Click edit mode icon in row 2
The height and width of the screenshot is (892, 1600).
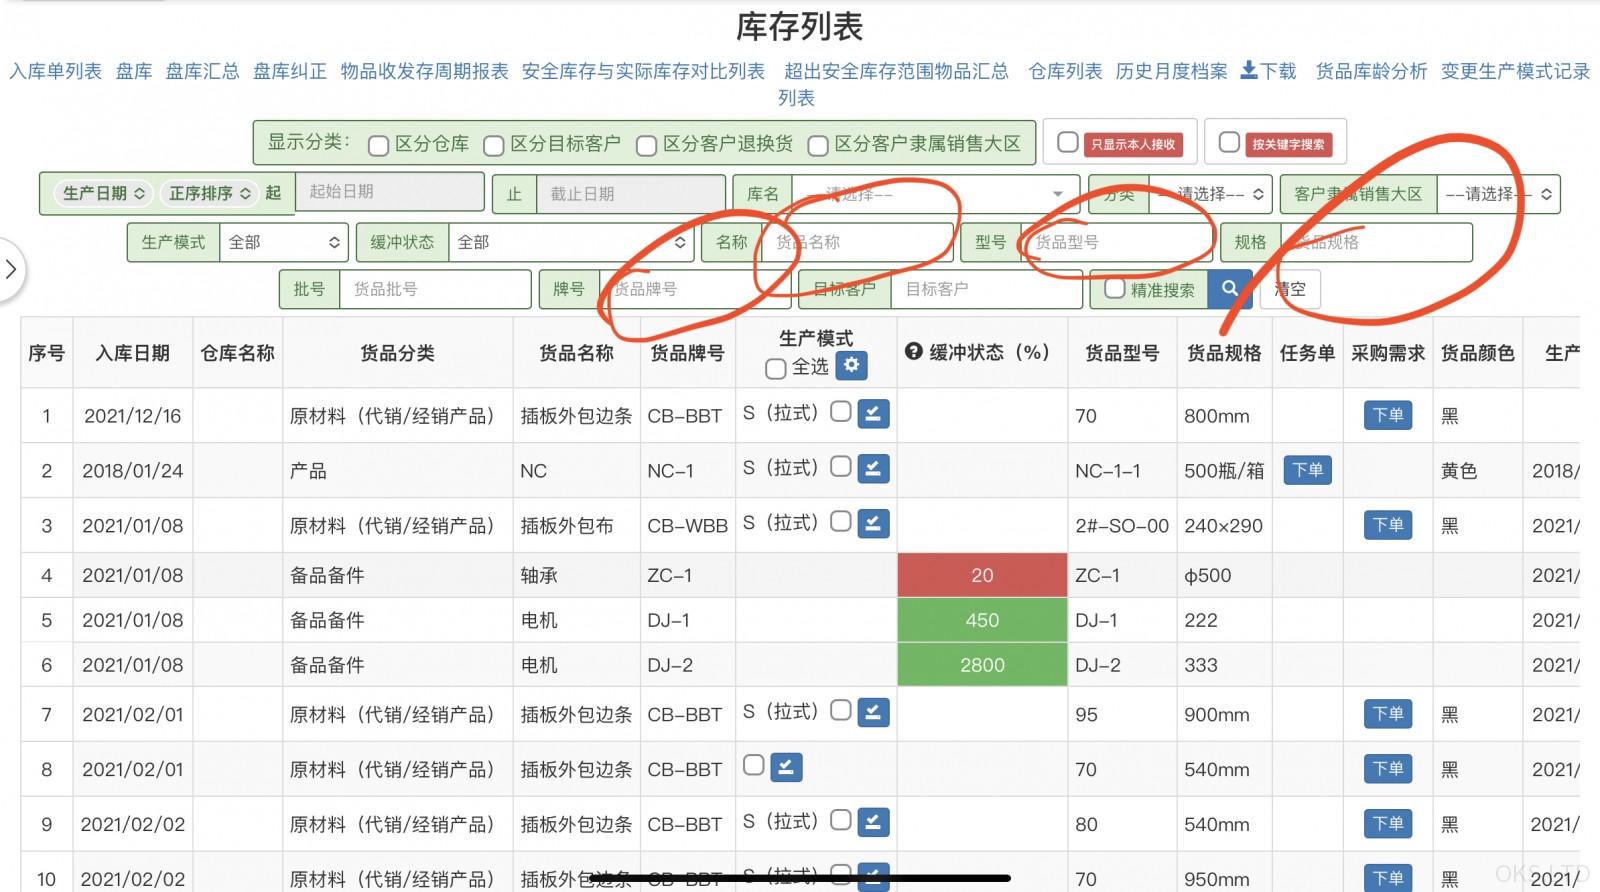873,469
